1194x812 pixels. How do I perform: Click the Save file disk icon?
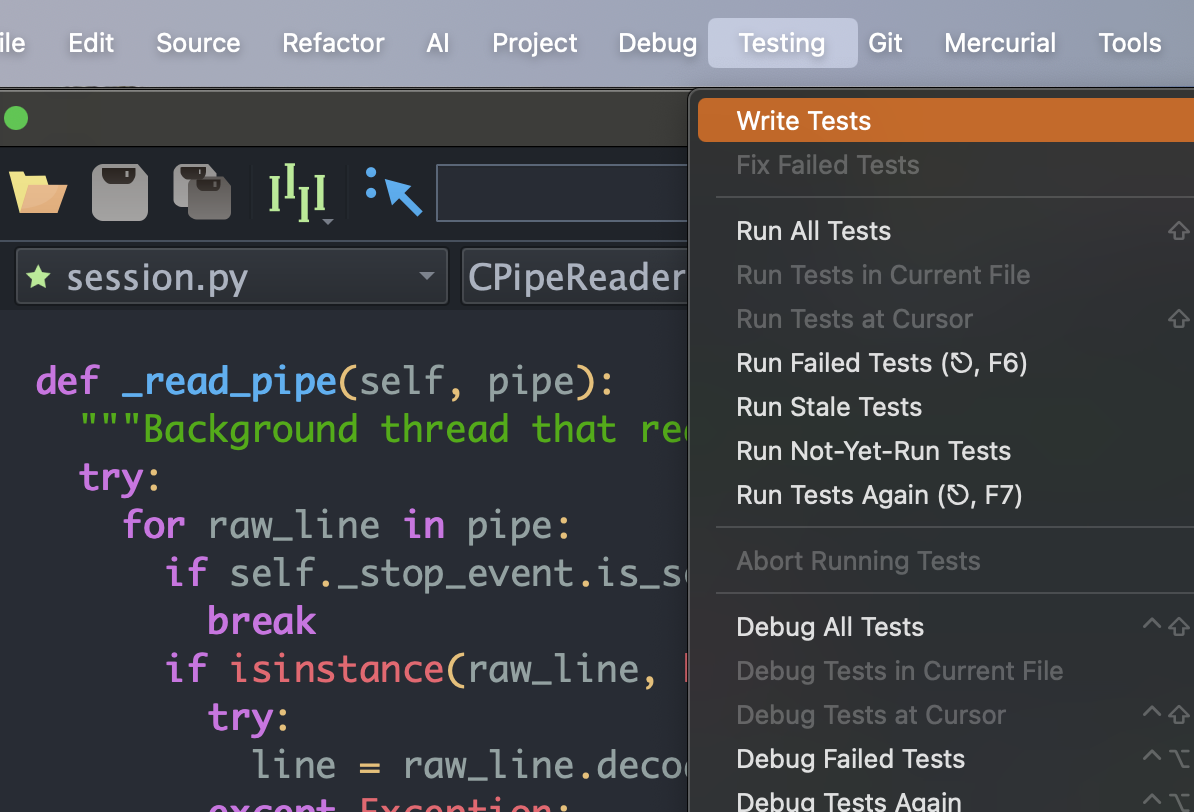point(120,193)
